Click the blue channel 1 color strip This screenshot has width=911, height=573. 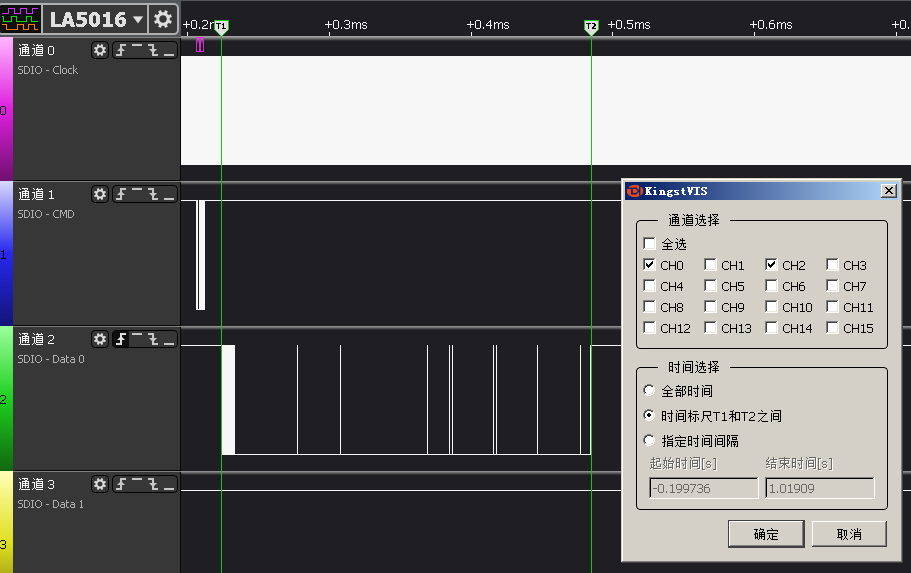point(6,253)
